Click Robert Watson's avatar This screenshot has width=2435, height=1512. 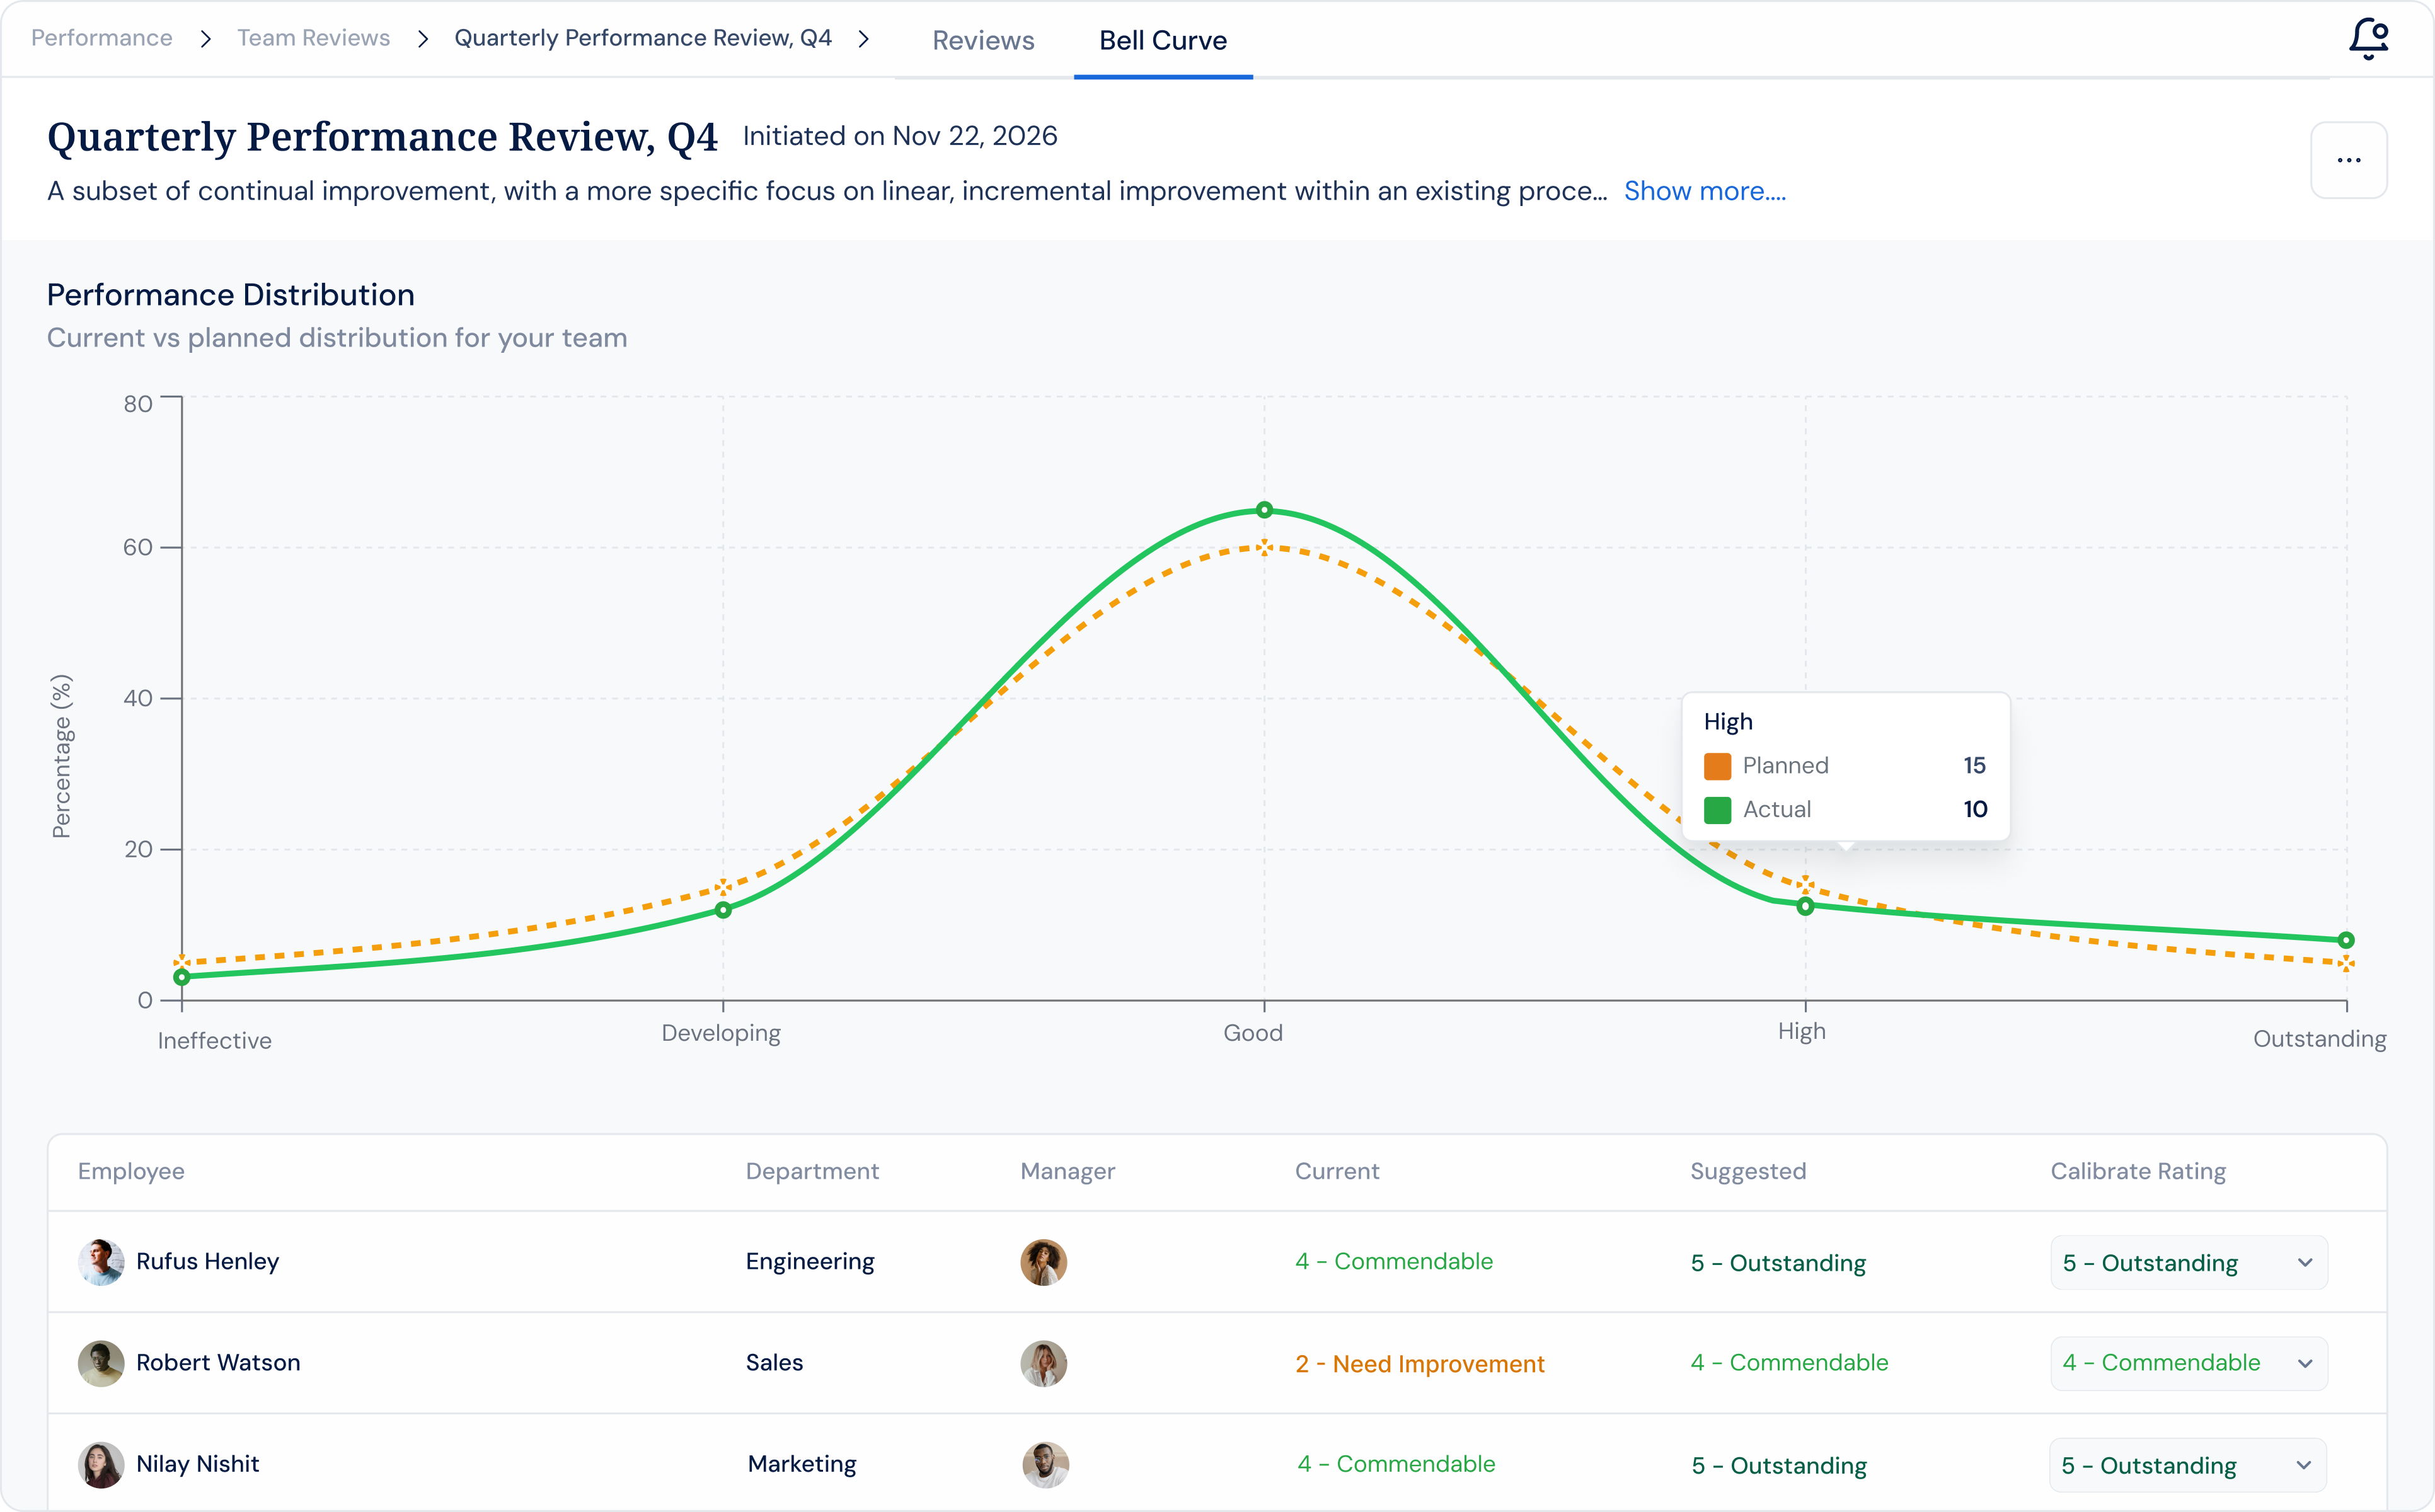(101, 1363)
